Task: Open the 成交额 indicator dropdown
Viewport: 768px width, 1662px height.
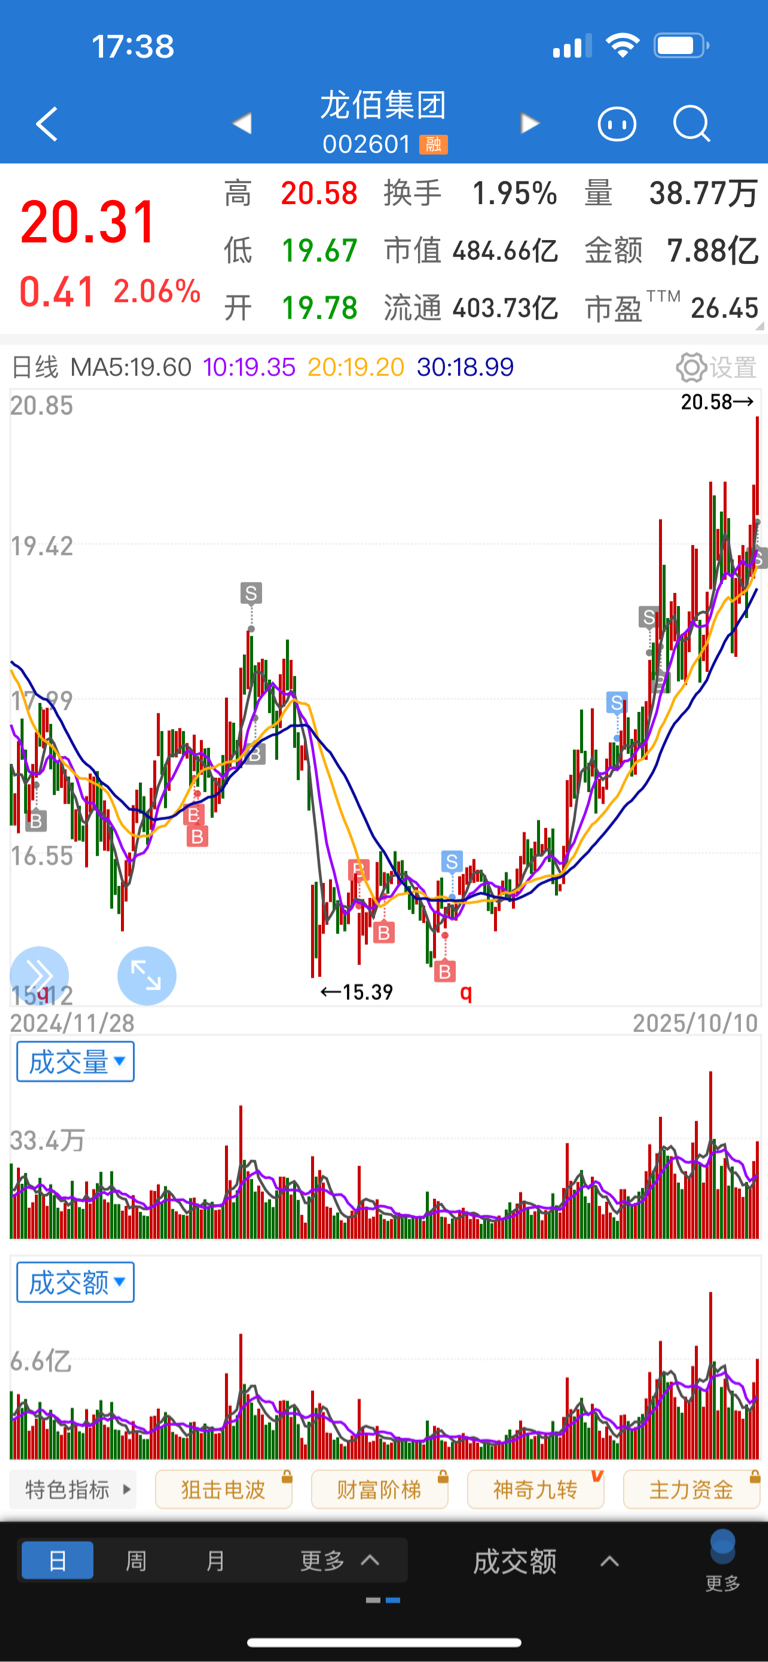Action: (75, 1282)
